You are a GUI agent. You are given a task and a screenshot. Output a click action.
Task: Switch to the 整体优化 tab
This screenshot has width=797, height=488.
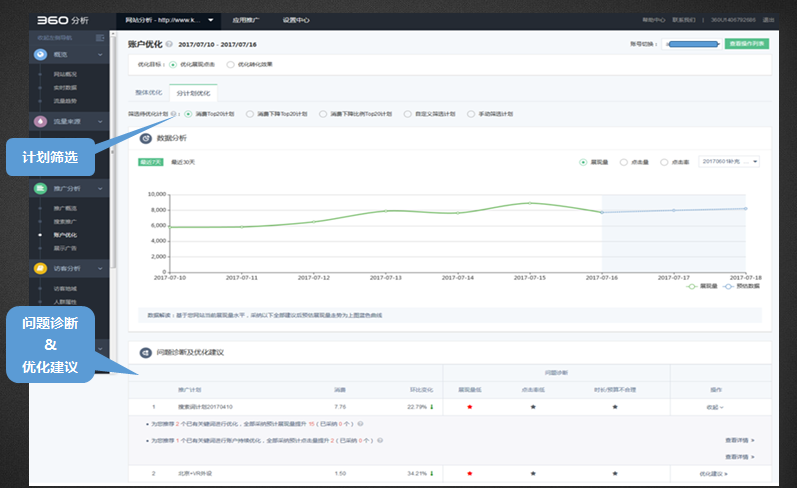[x=148, y=92]
